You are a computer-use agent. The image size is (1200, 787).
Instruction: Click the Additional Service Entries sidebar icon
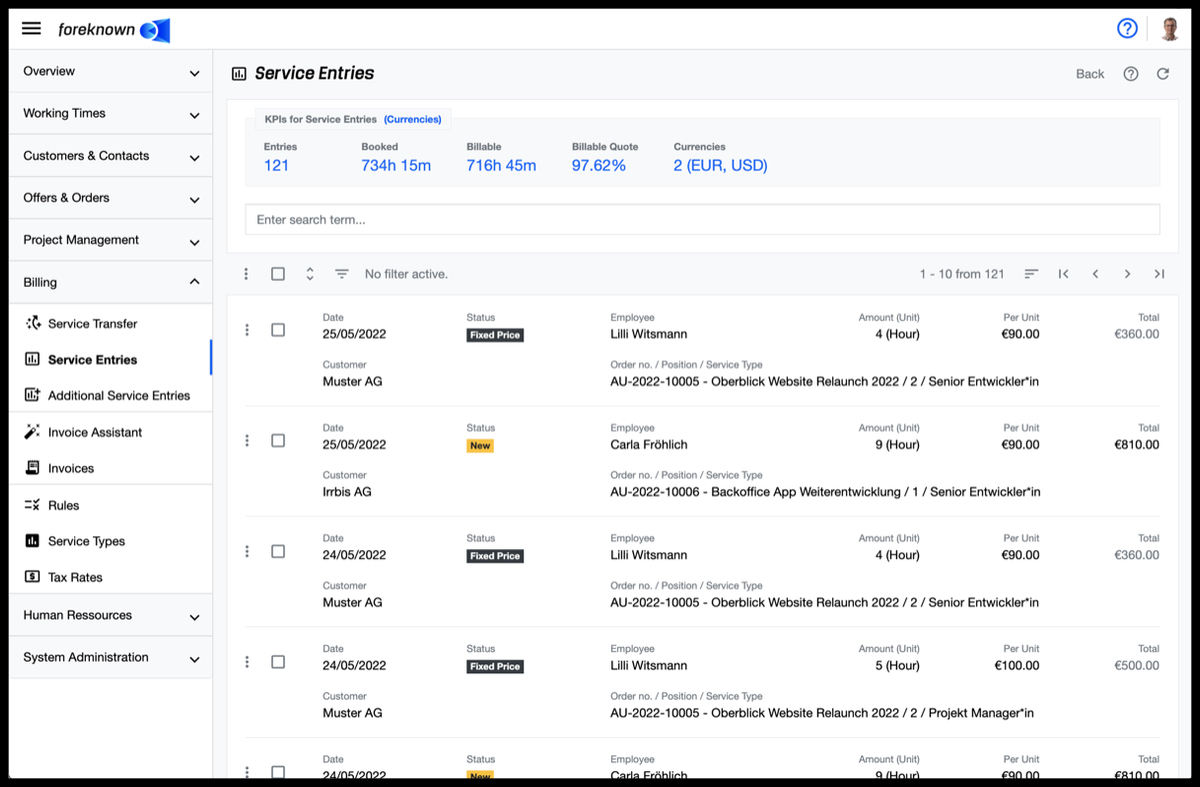pyautogui.click(x=32, y=395)
